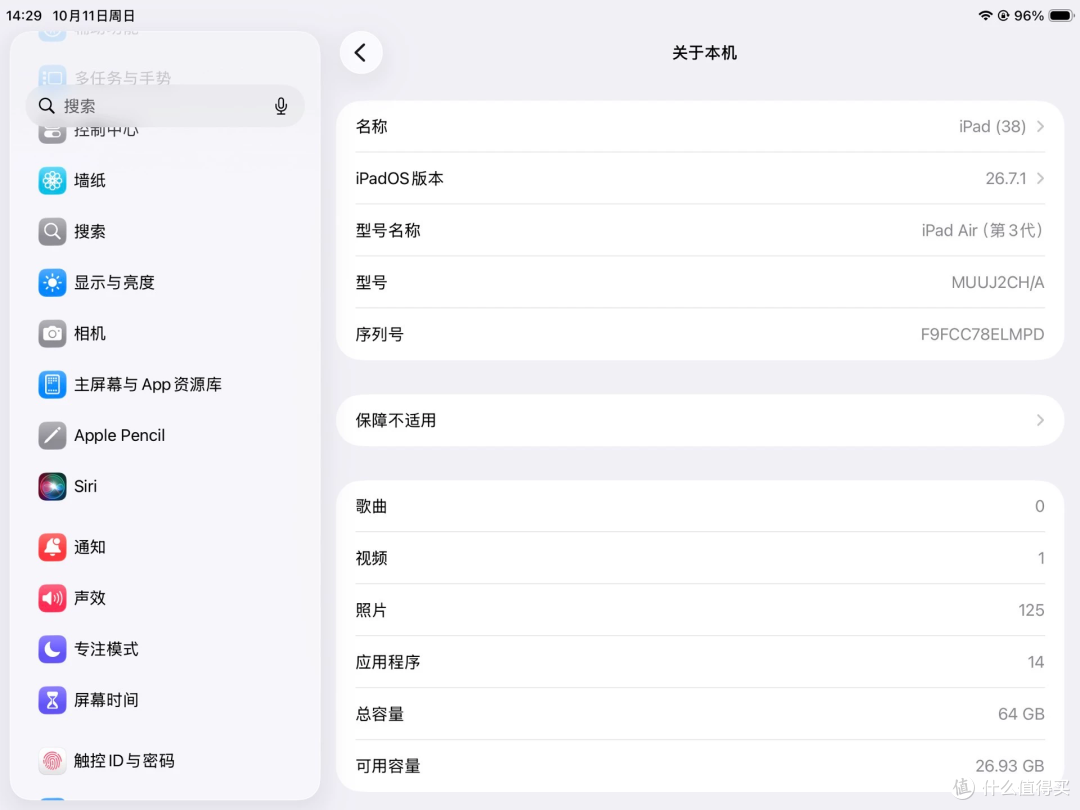1080x810 pixels.
Task: Expand the 名称 row chevron
Action: [x=1040, y=127]
